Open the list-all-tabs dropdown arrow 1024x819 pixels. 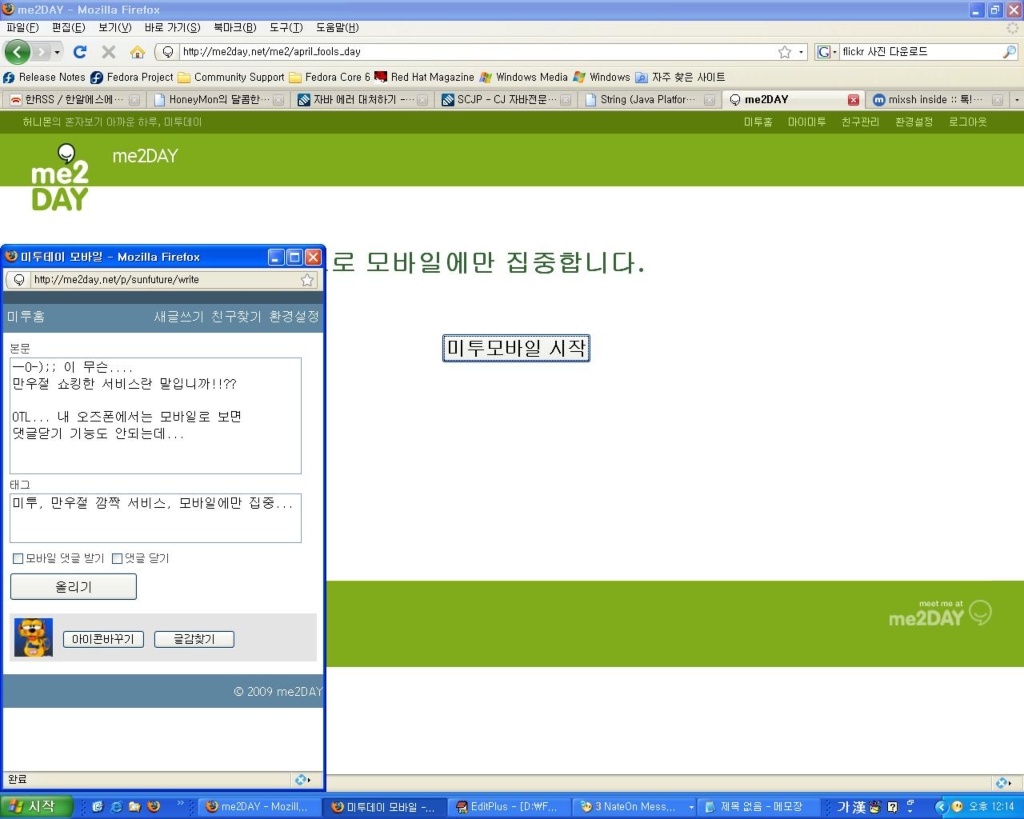1017,100
